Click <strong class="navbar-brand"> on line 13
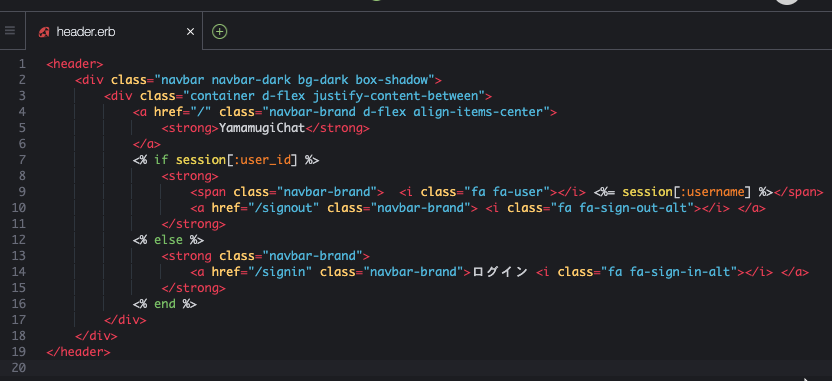Image resolution: width=832 pixels, height=381 pixels. coord(266,256)
